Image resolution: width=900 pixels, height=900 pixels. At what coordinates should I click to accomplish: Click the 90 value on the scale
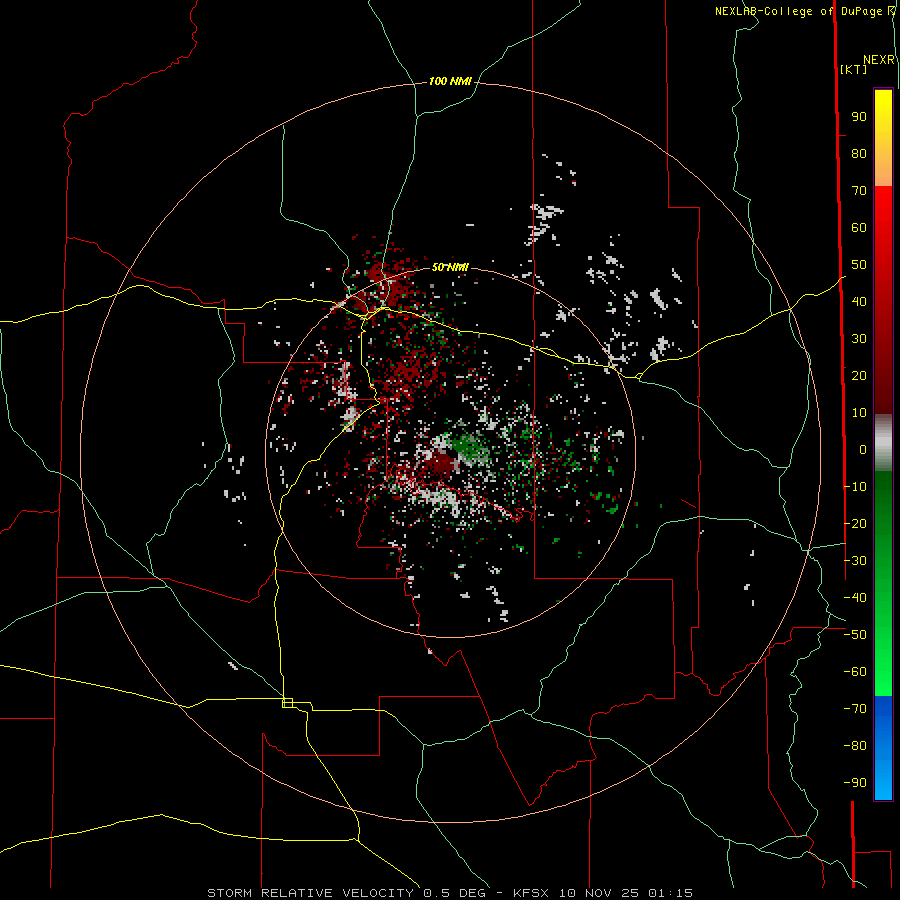859,117
